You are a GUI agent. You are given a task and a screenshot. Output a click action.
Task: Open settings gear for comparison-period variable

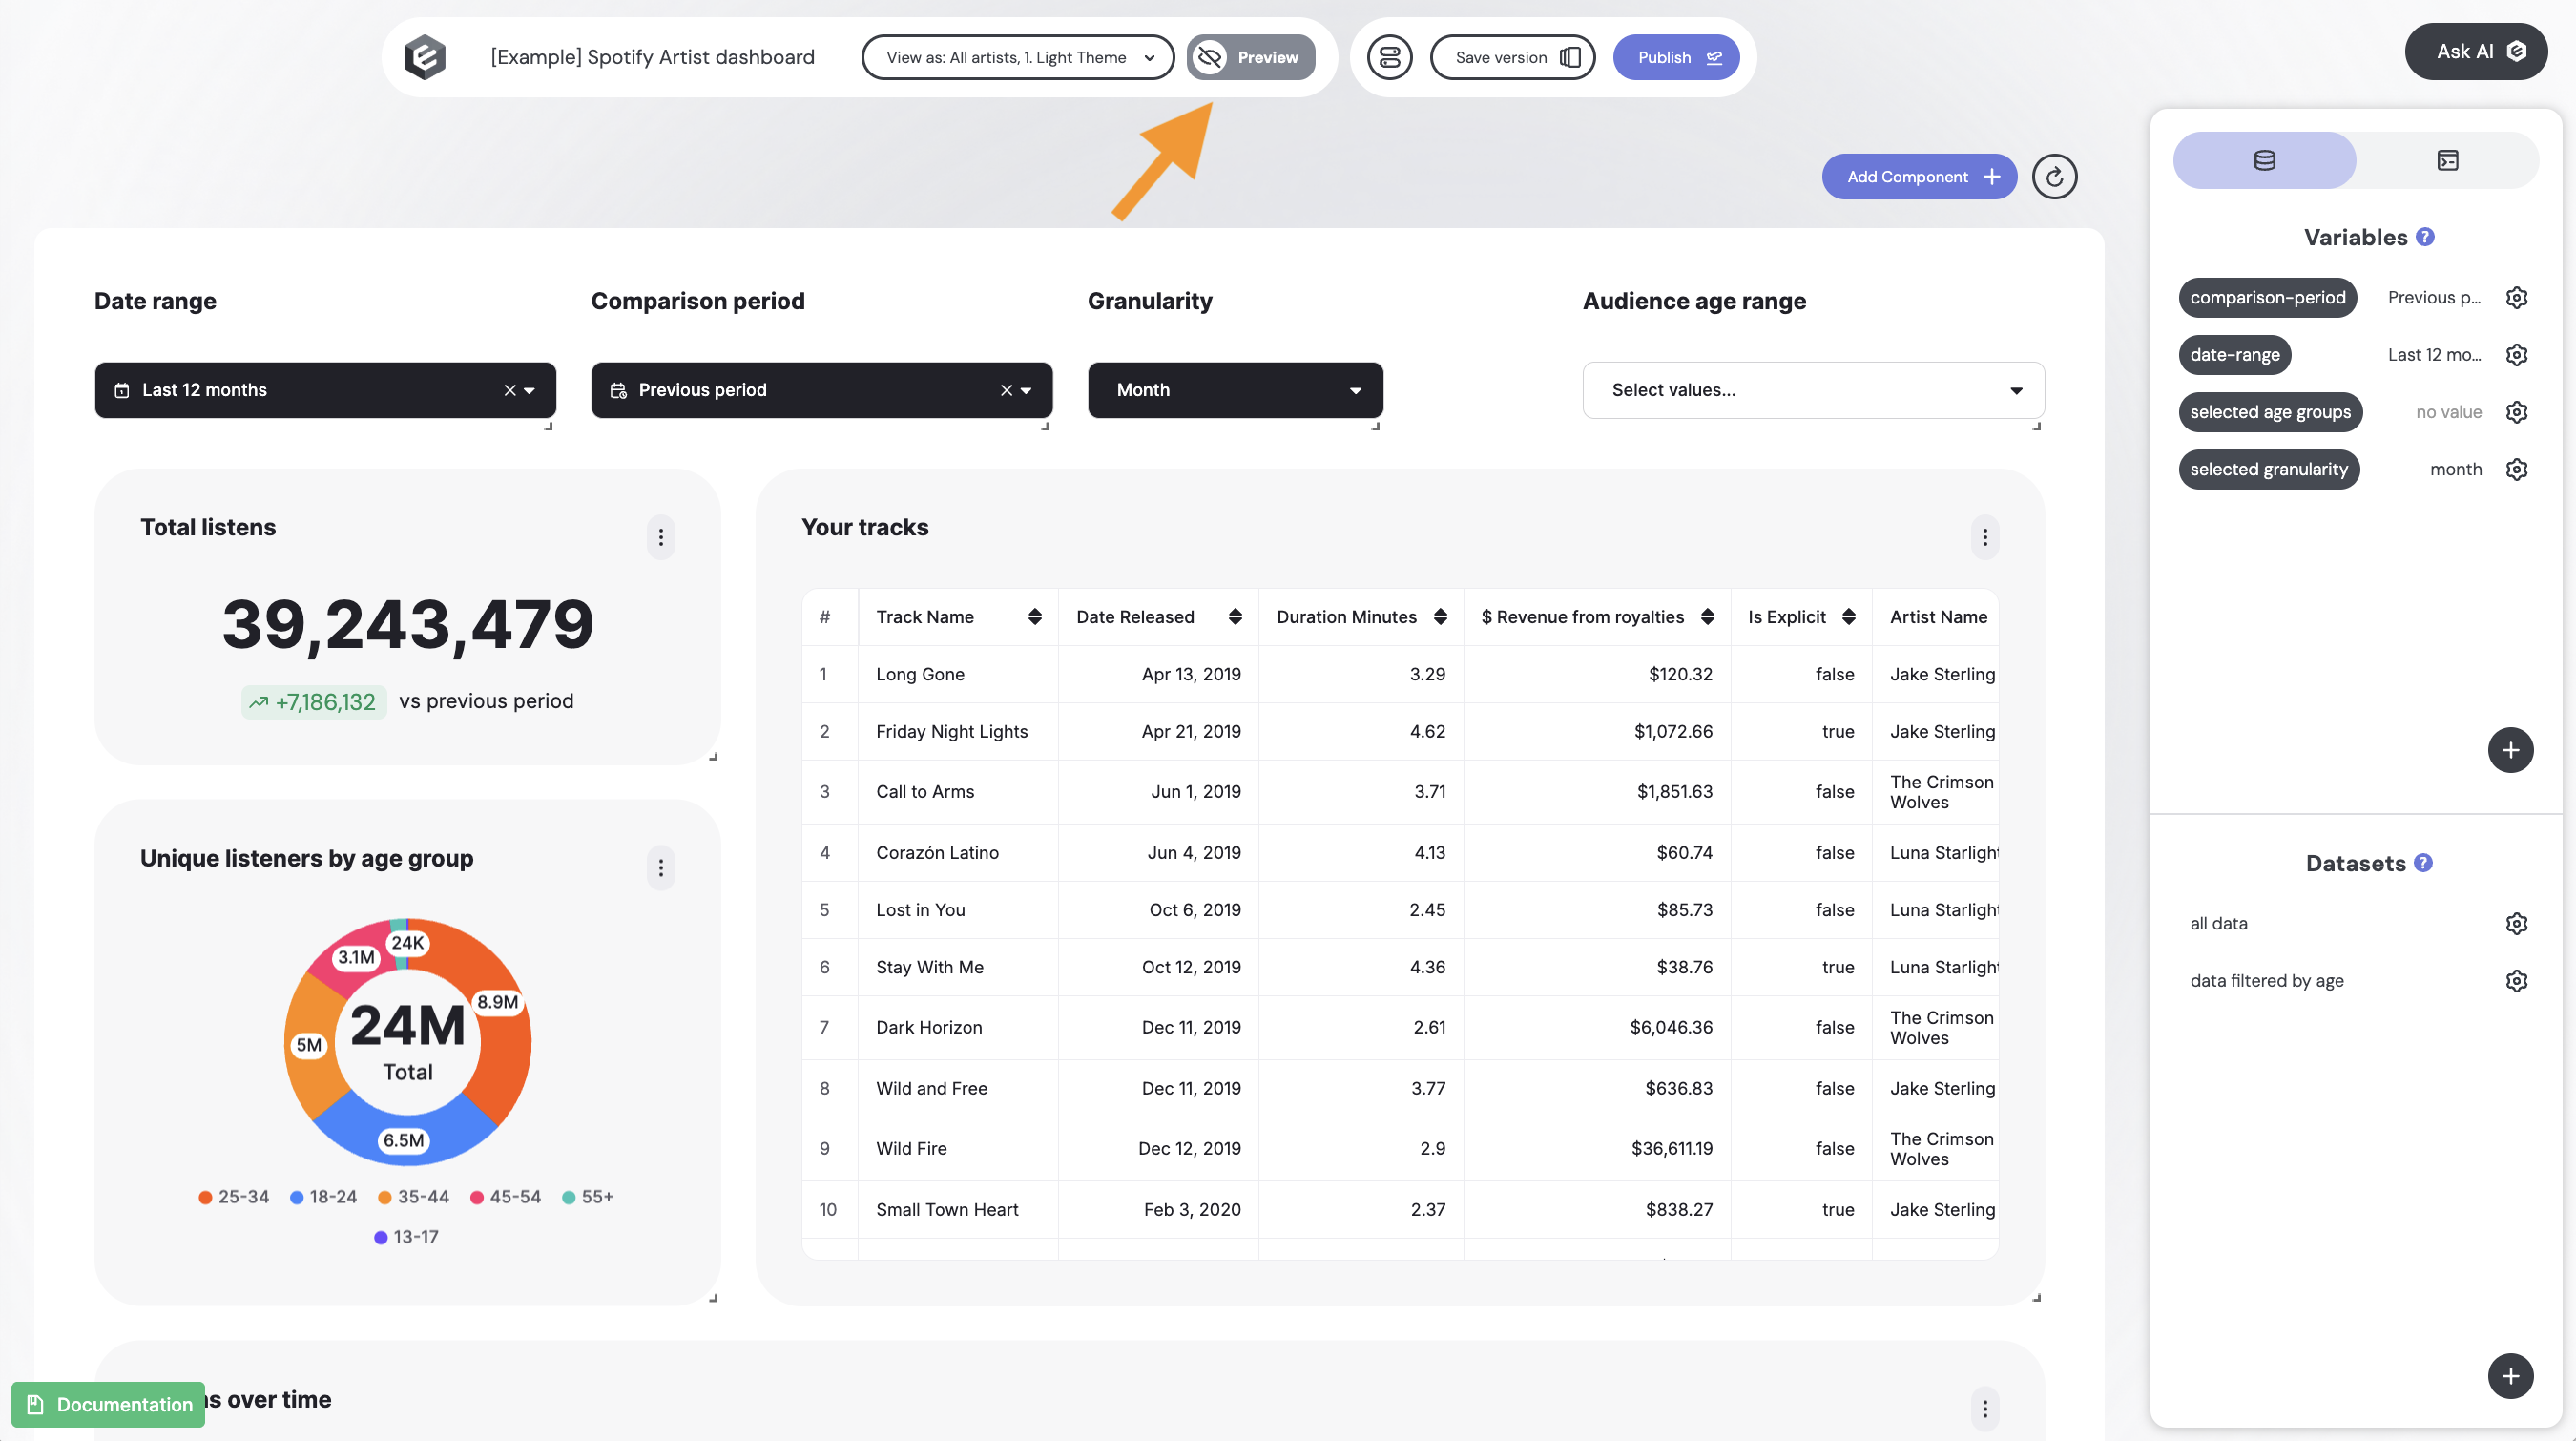(x=2516, y=298)
